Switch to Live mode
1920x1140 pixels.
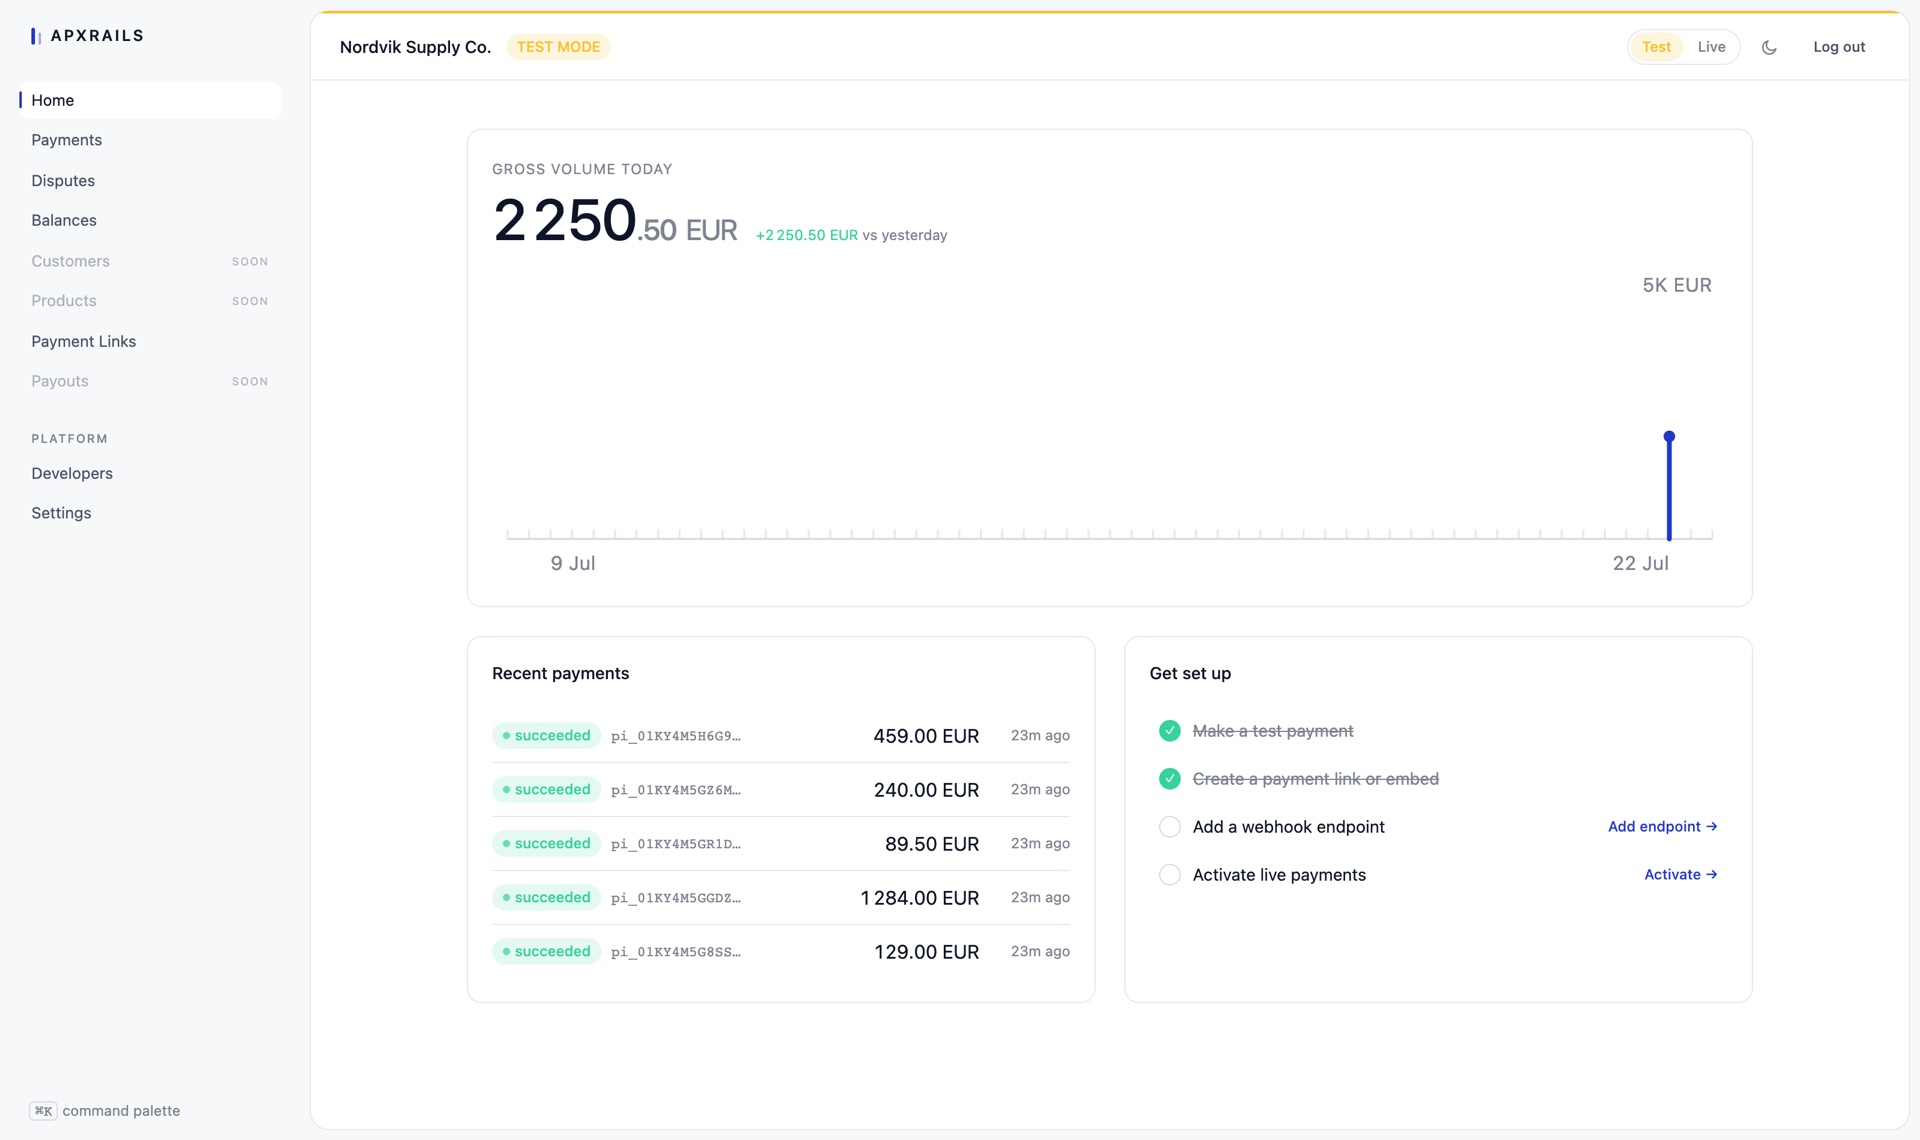(x=1711, y=47)
